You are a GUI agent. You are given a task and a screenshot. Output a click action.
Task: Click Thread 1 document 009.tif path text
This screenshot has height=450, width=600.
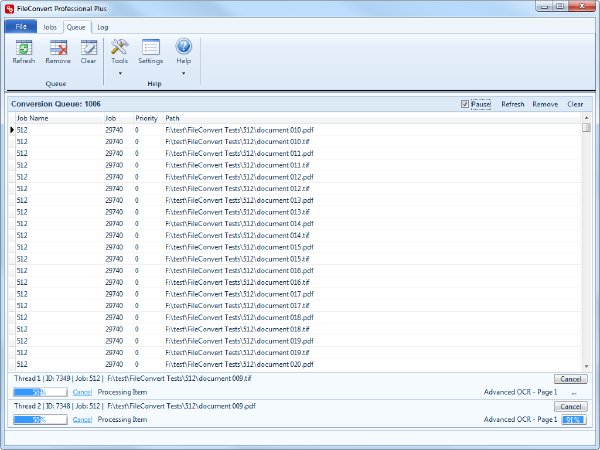179,378
